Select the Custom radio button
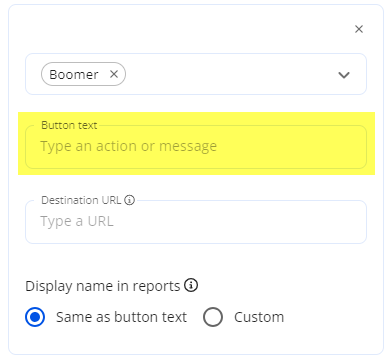 [x=213, y=317]
